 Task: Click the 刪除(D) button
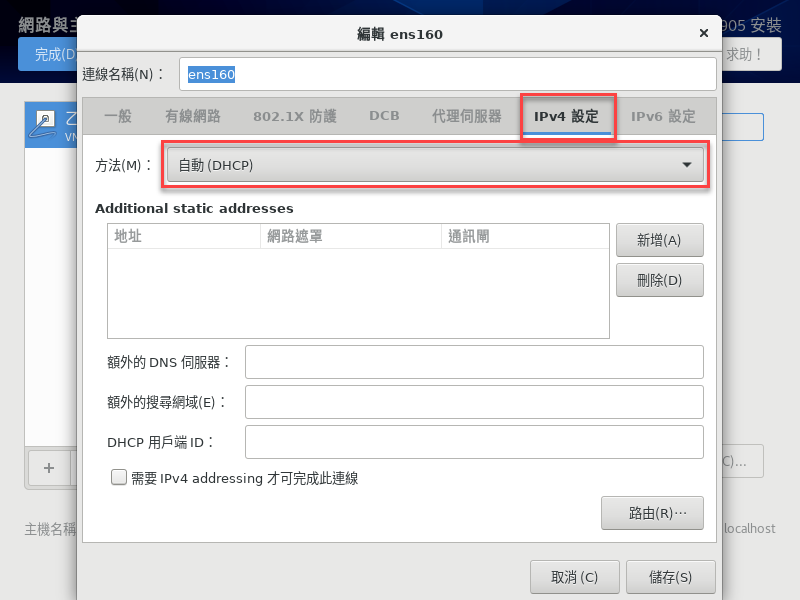pos(660,280)
